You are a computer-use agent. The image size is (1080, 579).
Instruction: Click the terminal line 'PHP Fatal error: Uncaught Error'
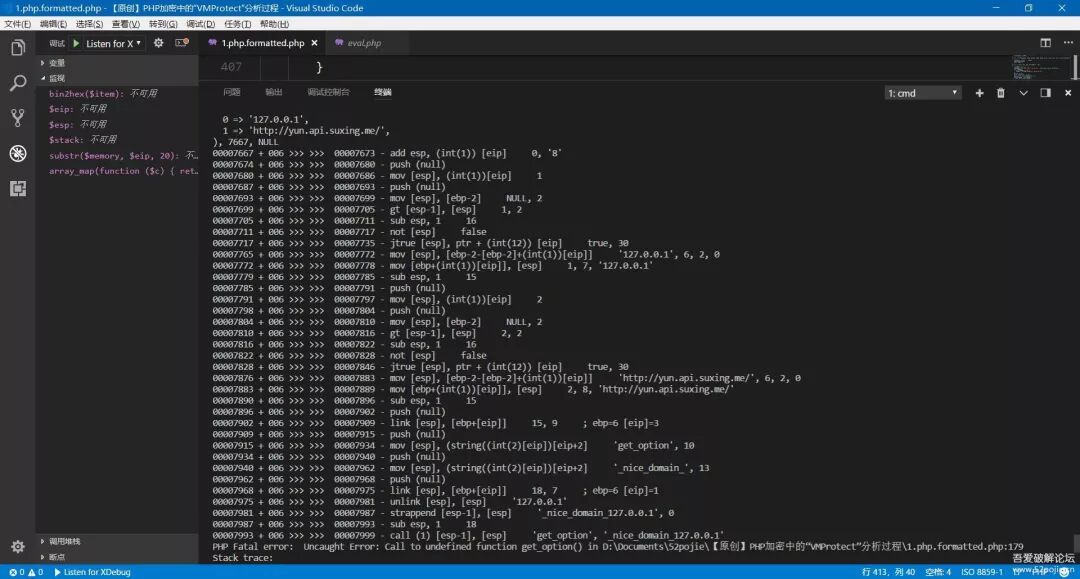(x=618, y=547)
